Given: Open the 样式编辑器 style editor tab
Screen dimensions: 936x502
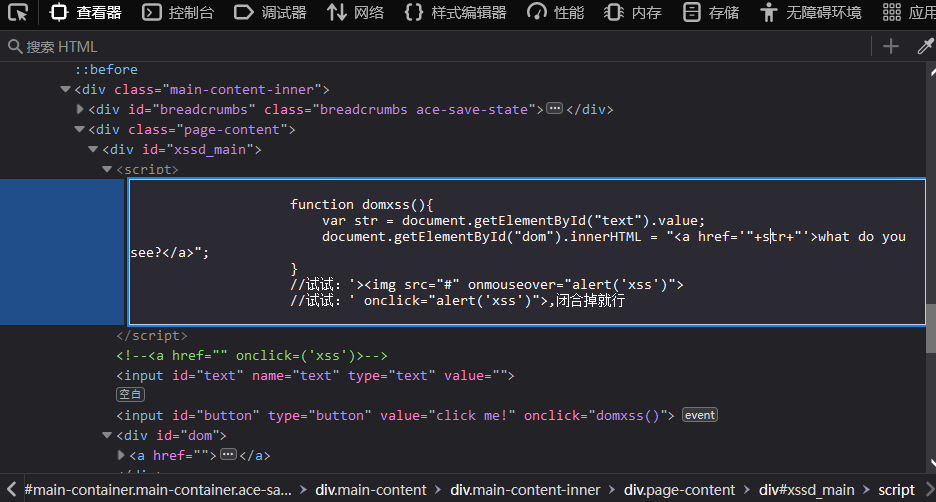Looking at the screenshot, I should click(x=455, y=13).
